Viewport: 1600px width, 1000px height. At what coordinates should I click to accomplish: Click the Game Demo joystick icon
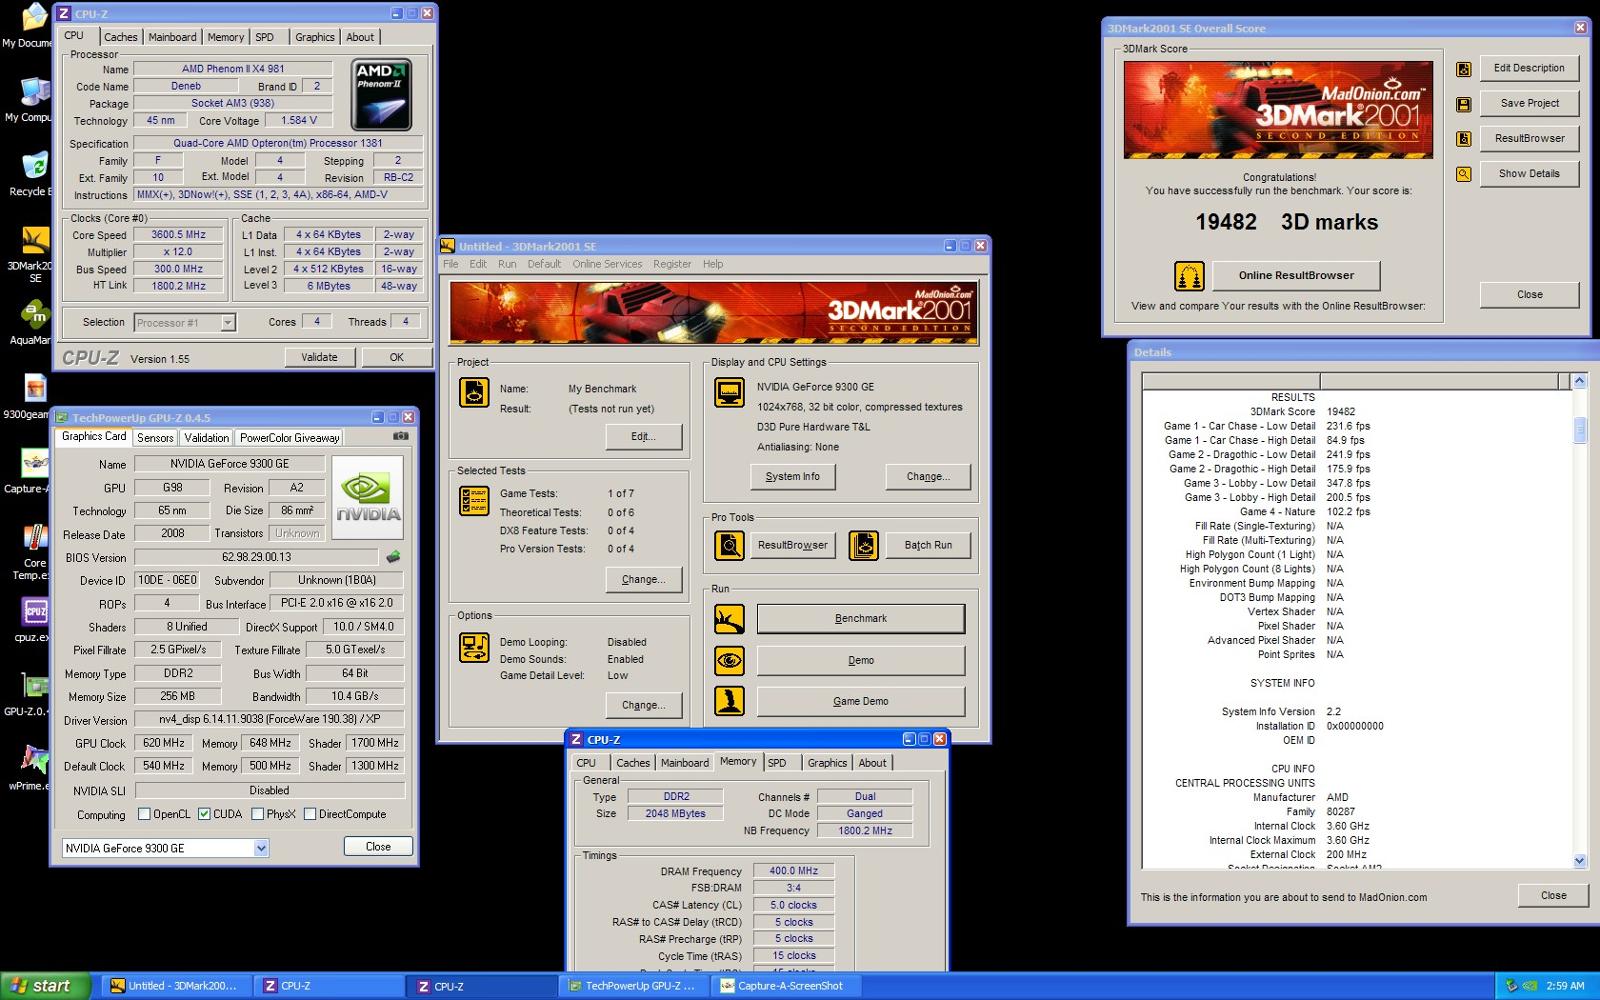tap(729, 701)
